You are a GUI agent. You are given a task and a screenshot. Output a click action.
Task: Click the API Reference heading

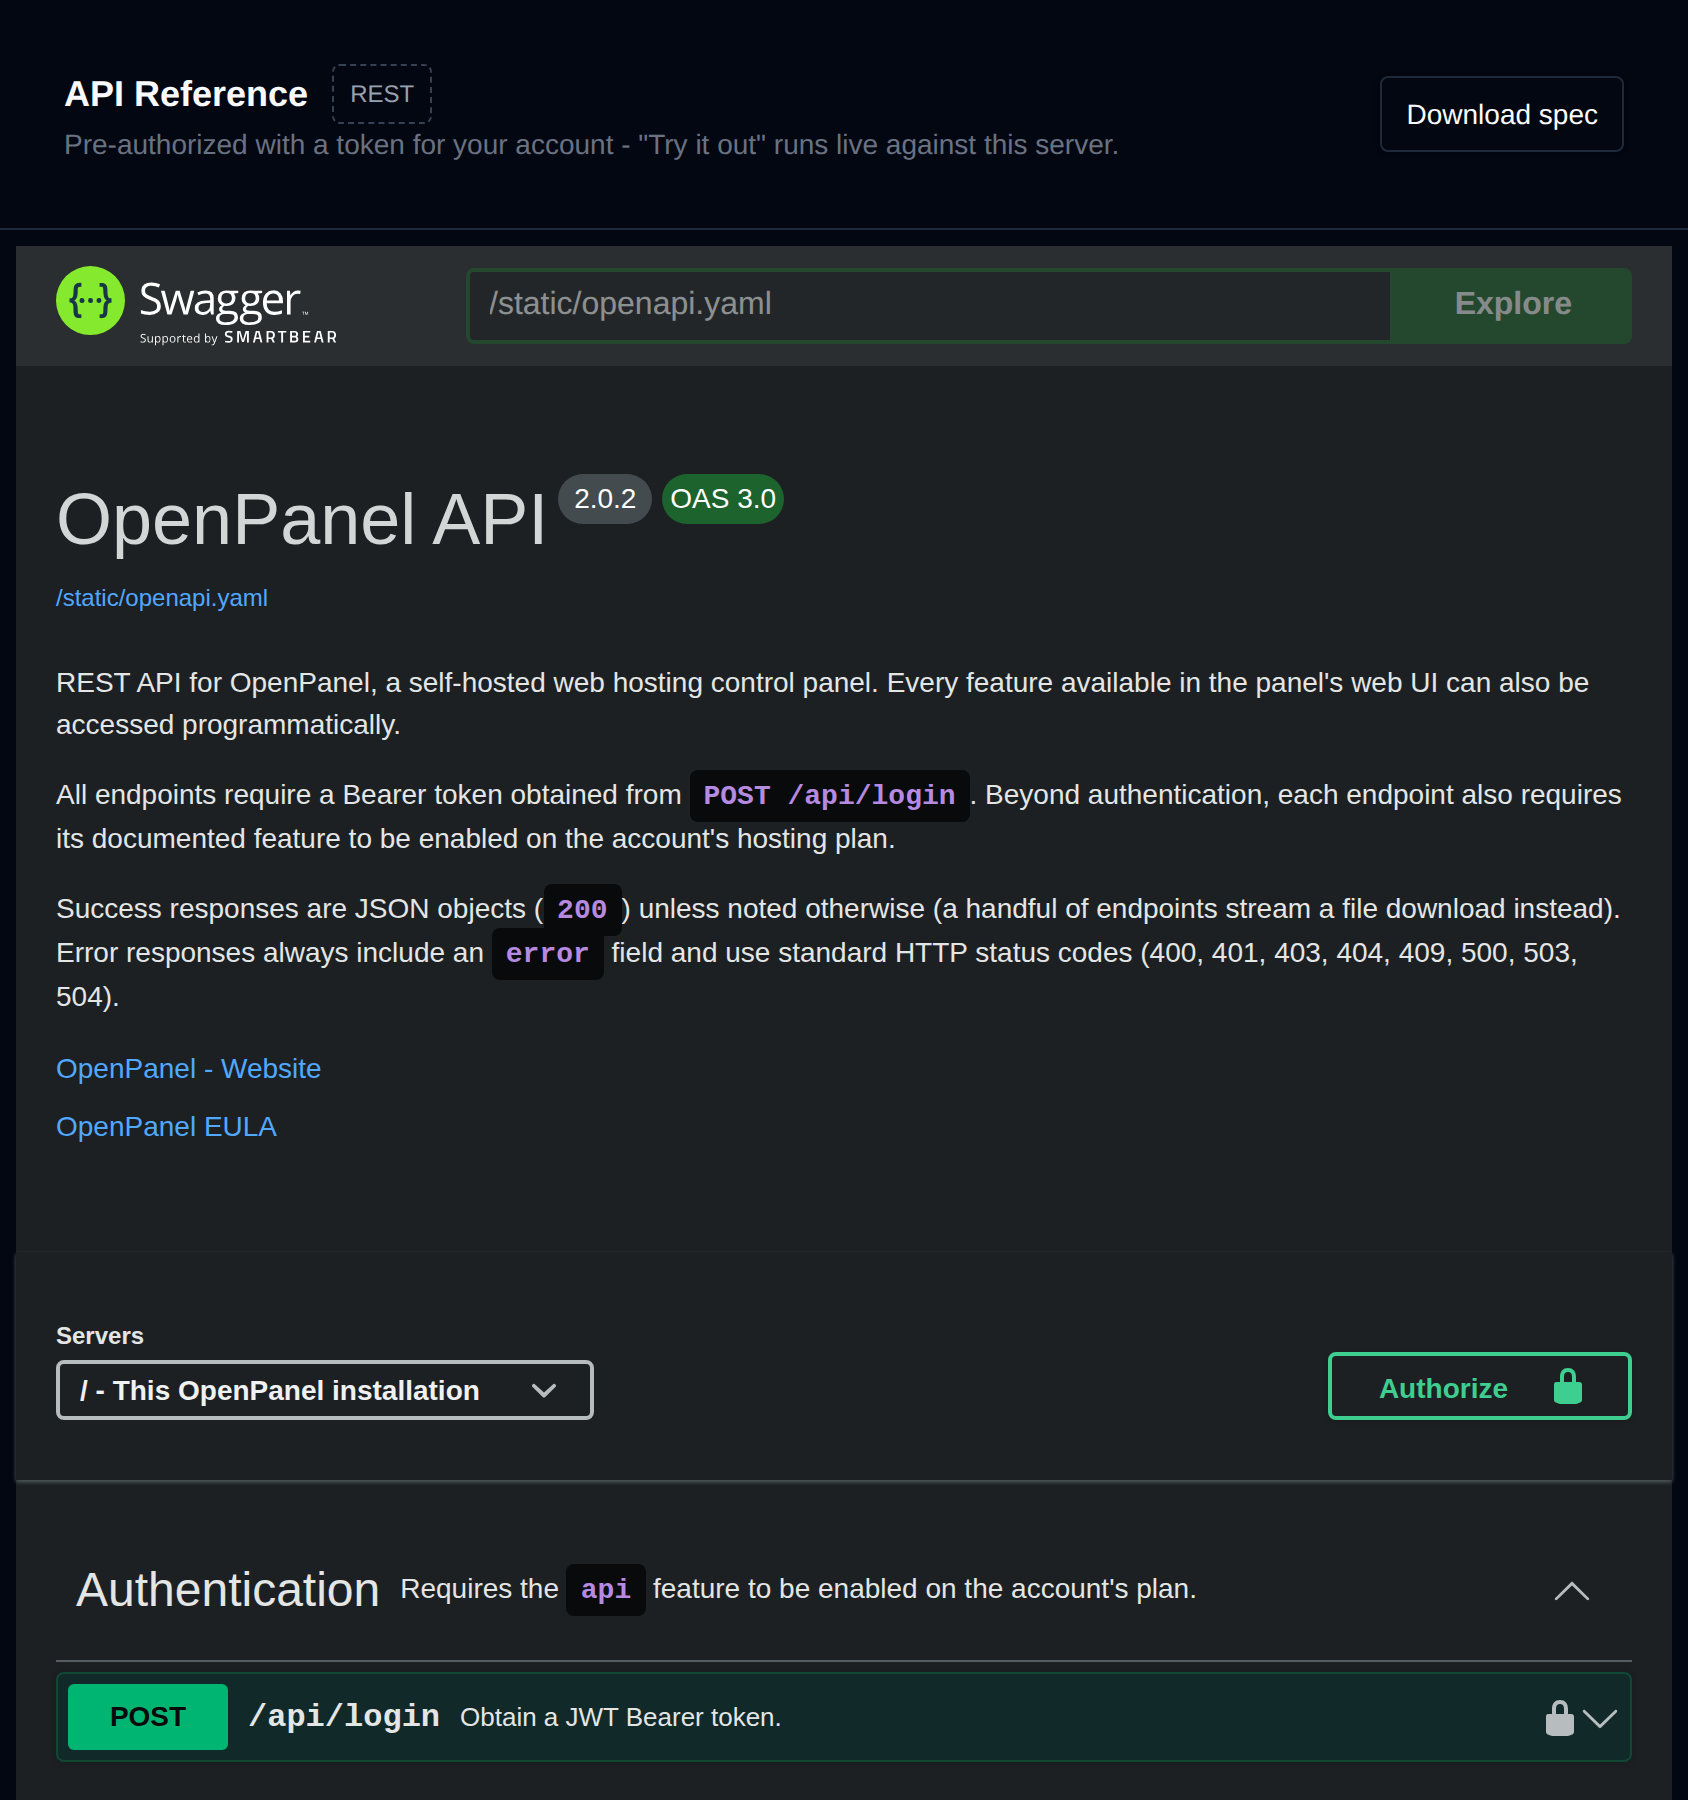pos(186,94)
